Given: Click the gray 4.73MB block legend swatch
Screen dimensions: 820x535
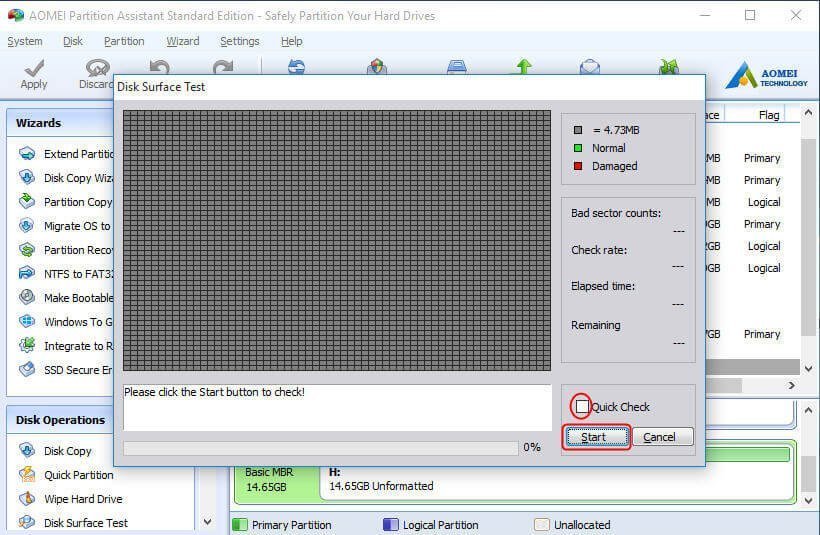Looking at the screenshot, I should (x=578, y=130).
